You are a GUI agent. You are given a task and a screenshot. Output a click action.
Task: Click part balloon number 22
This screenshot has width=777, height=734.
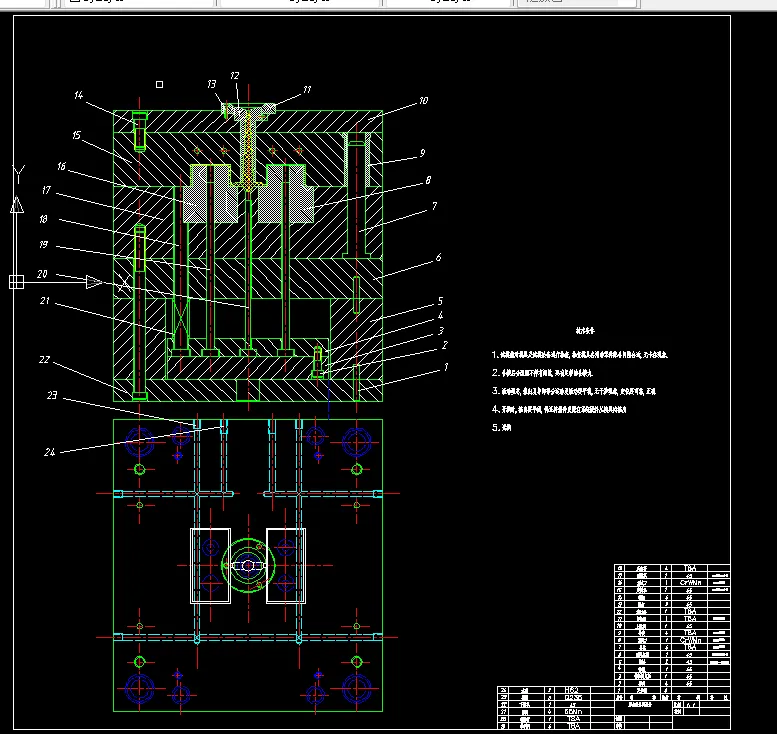[x=44, y=360]
